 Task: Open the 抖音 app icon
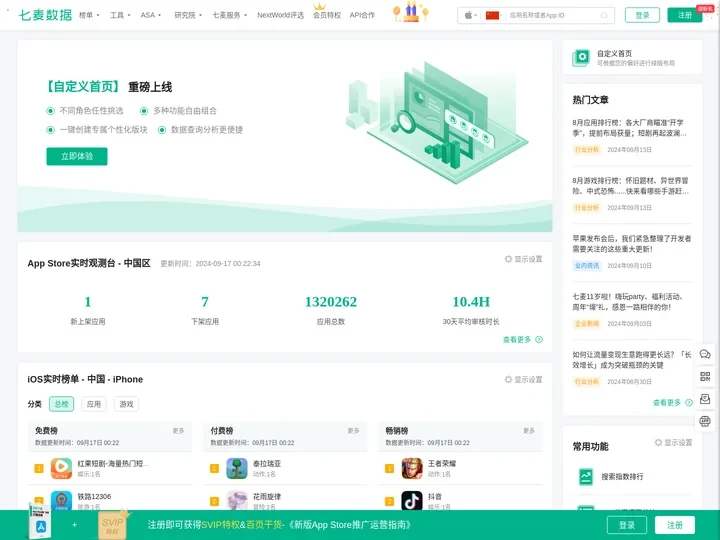[x=412, y=501]
